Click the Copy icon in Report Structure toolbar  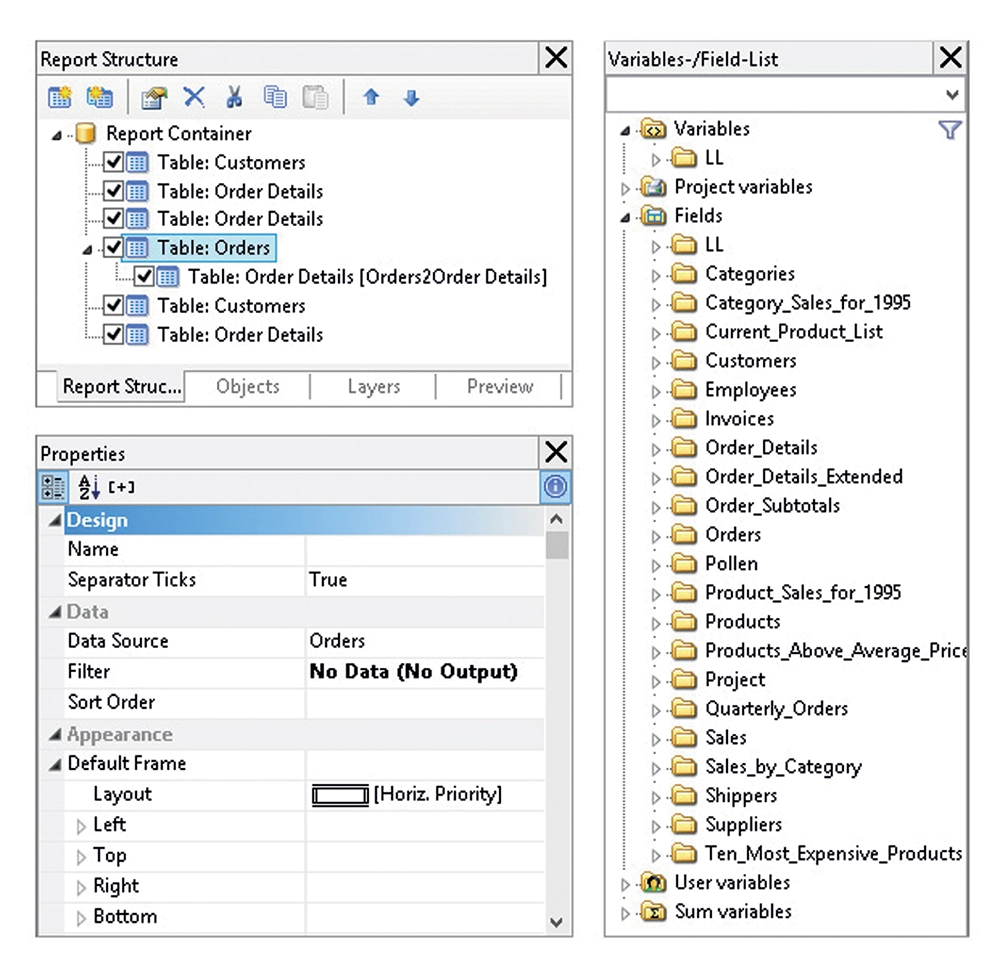[x=275, y=98]
